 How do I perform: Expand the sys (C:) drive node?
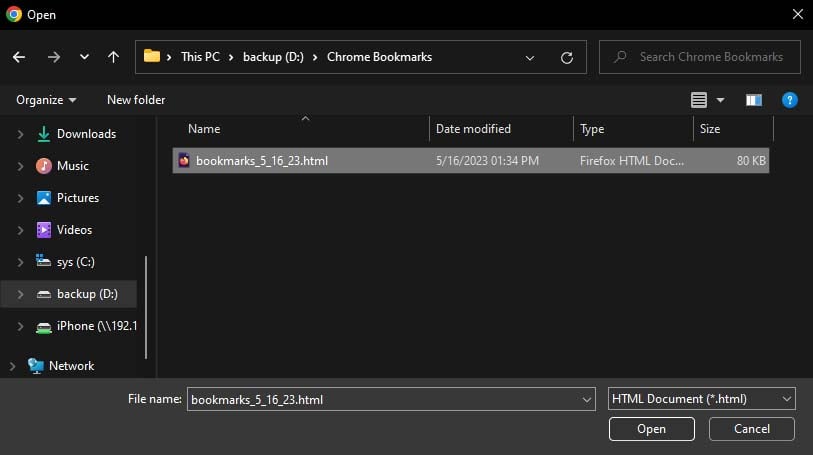pyautogui.click(x=20, y=262)
